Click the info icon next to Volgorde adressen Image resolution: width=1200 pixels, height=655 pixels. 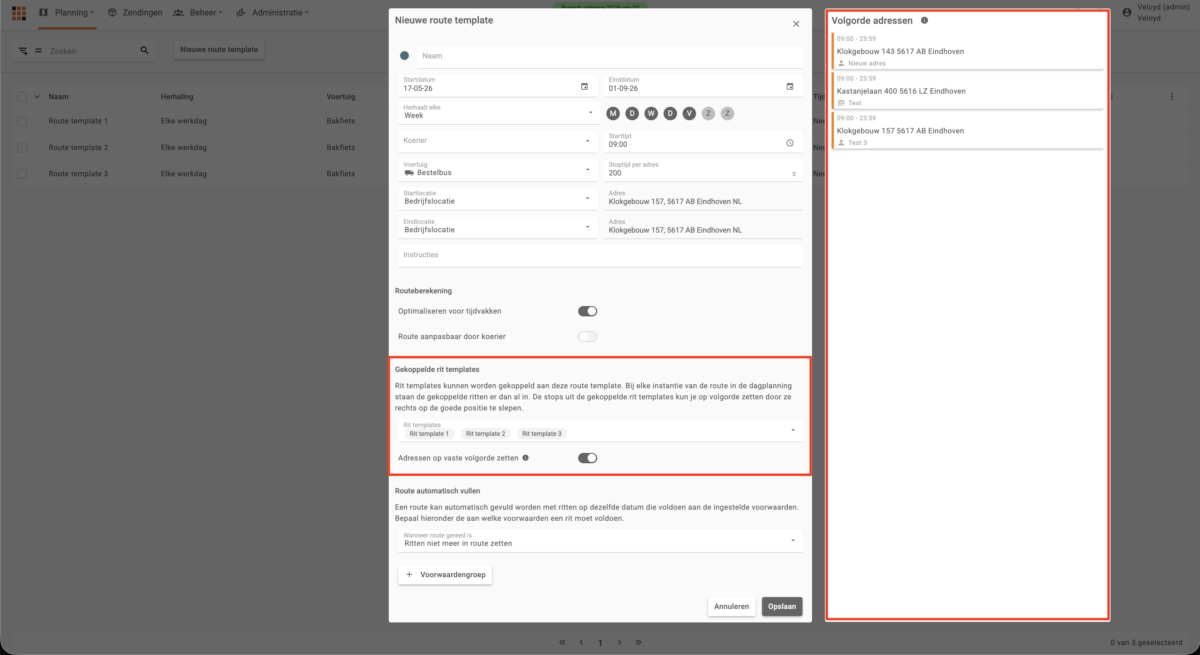pyautogui.click(x=924, y=20)
